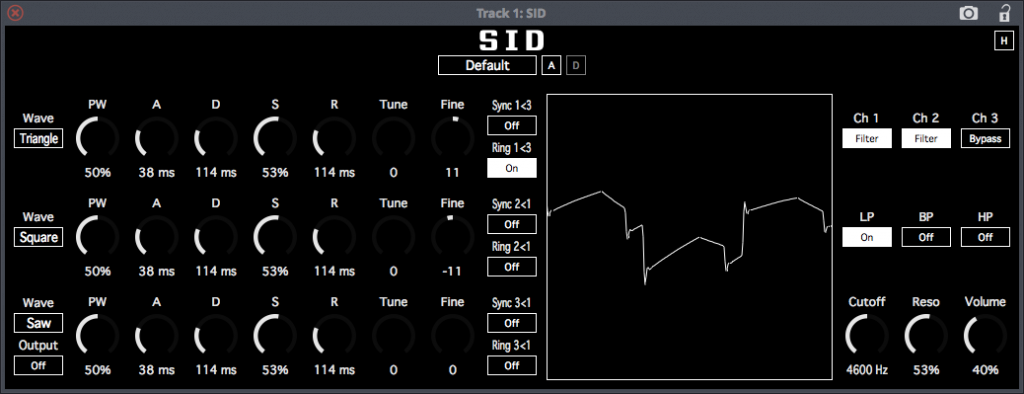Switch Ch 3 routing from Bypass
Screen dimensions: 1024x394
tap(985, 139)
